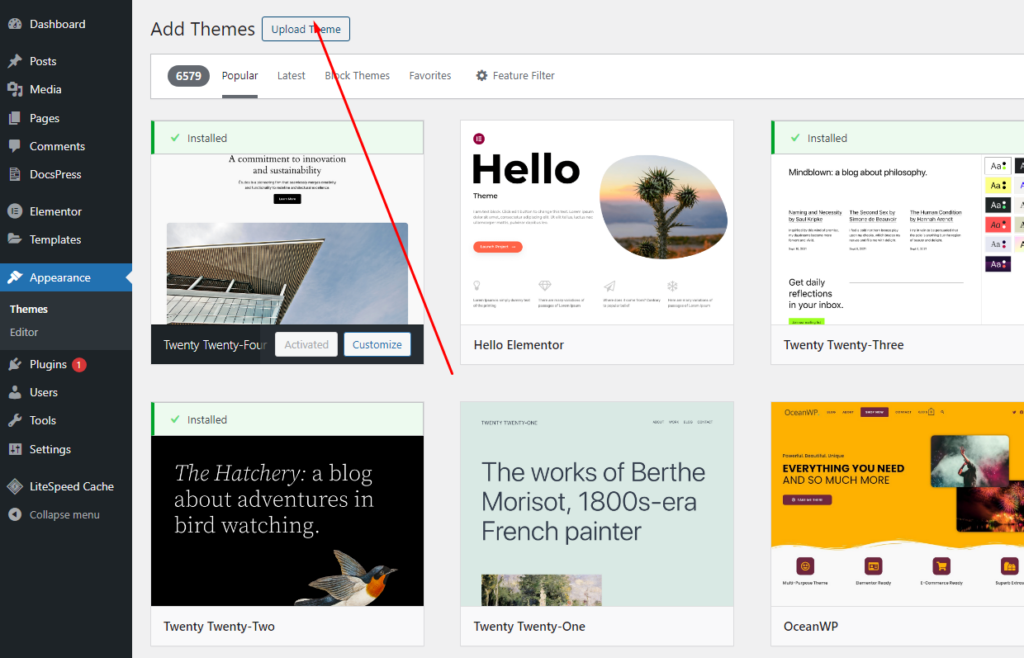Switch to the Block Themes tab
This screenshot has width=1024, height=658.
(x=357, y=76)
